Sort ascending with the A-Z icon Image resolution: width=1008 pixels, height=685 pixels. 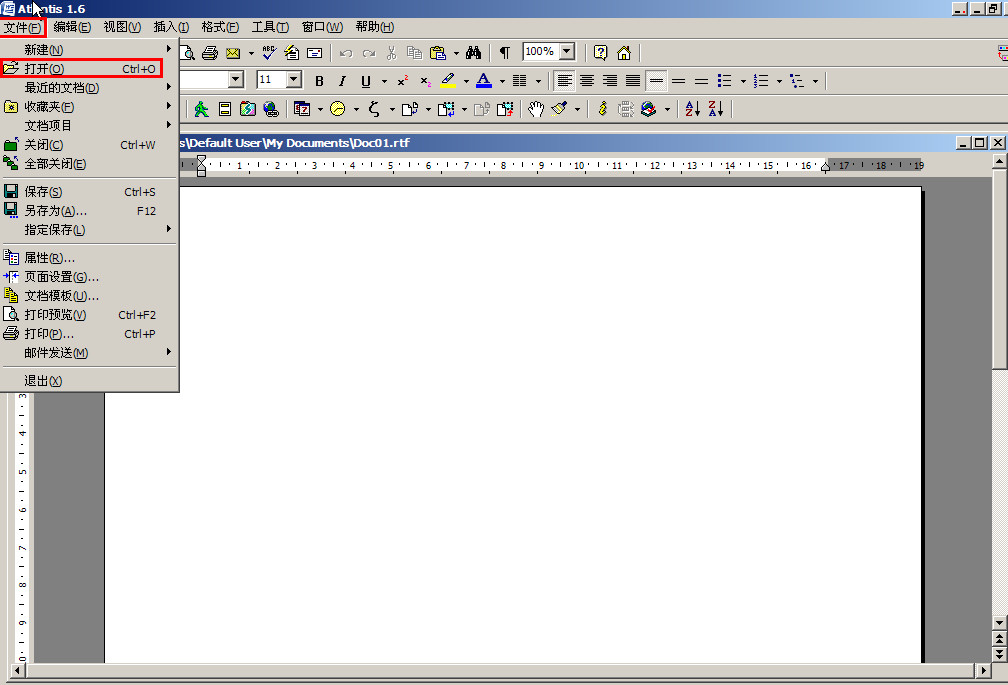tap(693, 109)
